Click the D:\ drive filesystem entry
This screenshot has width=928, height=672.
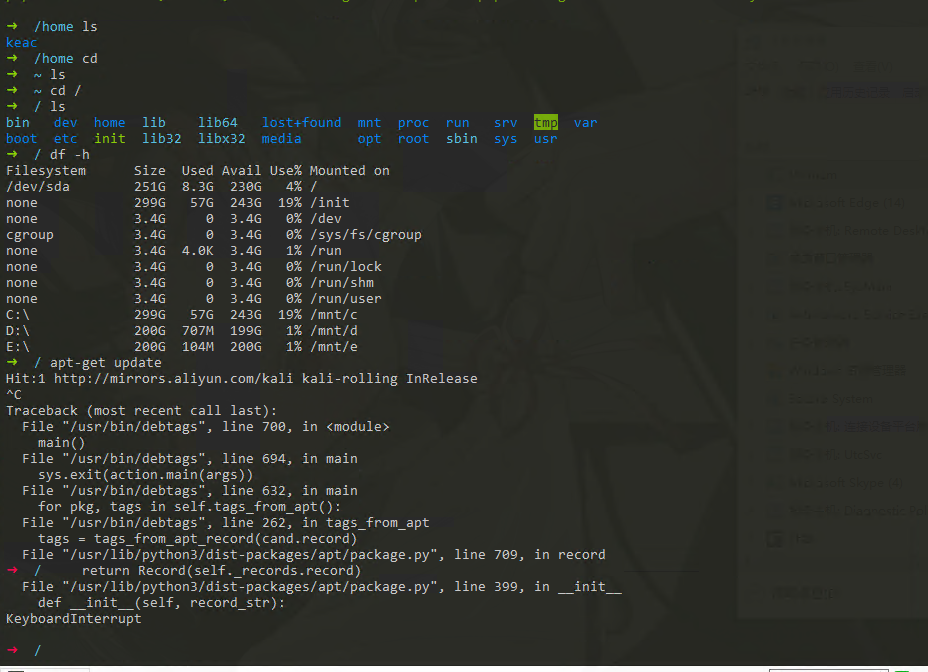point(18,331)
